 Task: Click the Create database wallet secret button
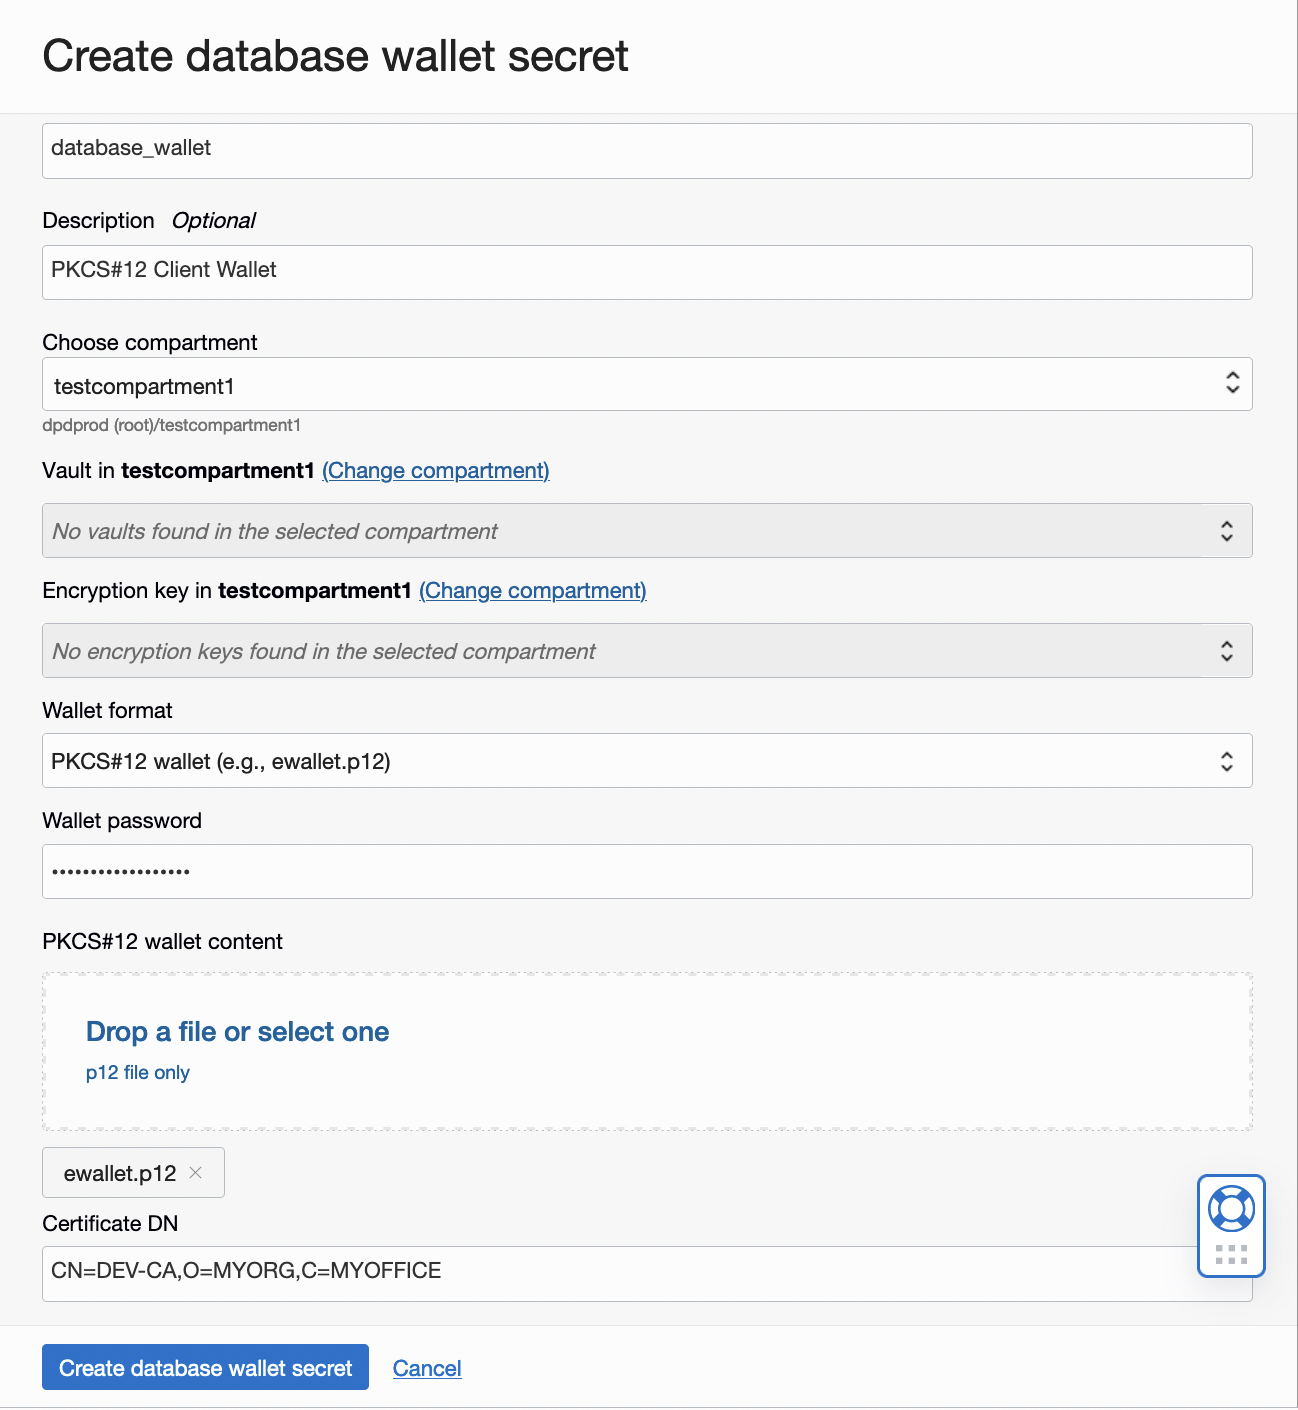click(205, 1368)
